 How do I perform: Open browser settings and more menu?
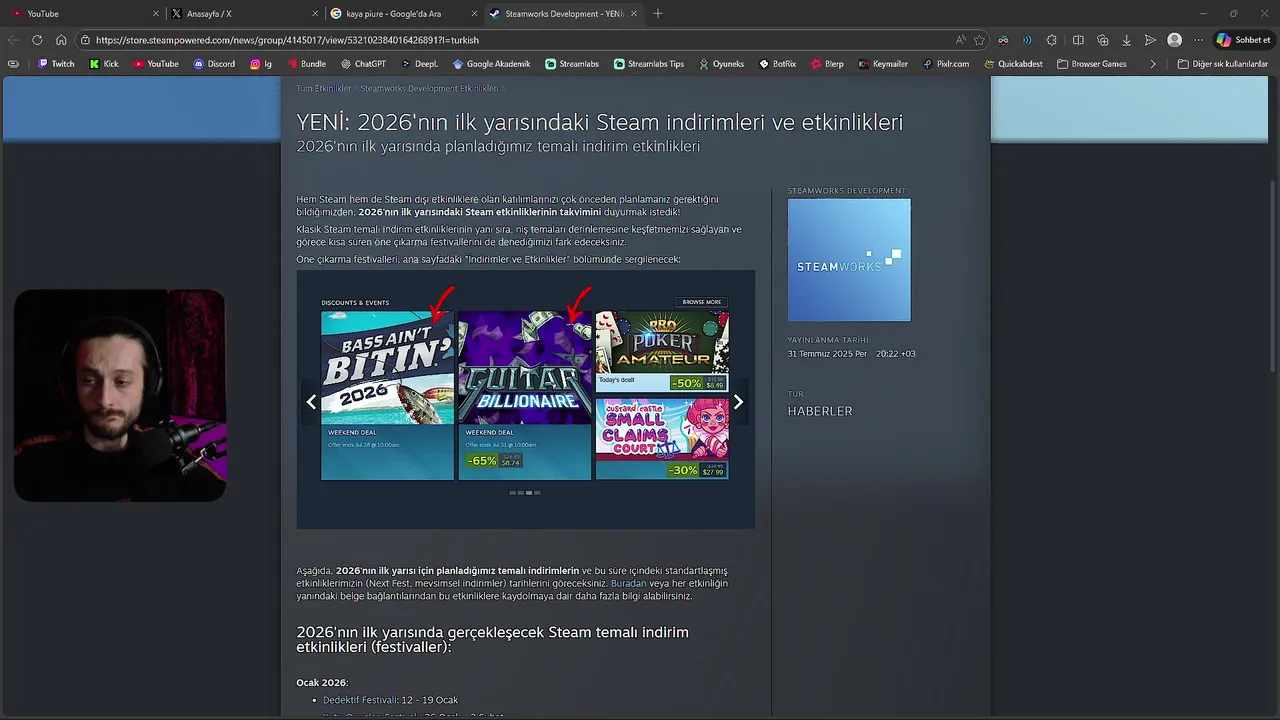coord(1198,40)
